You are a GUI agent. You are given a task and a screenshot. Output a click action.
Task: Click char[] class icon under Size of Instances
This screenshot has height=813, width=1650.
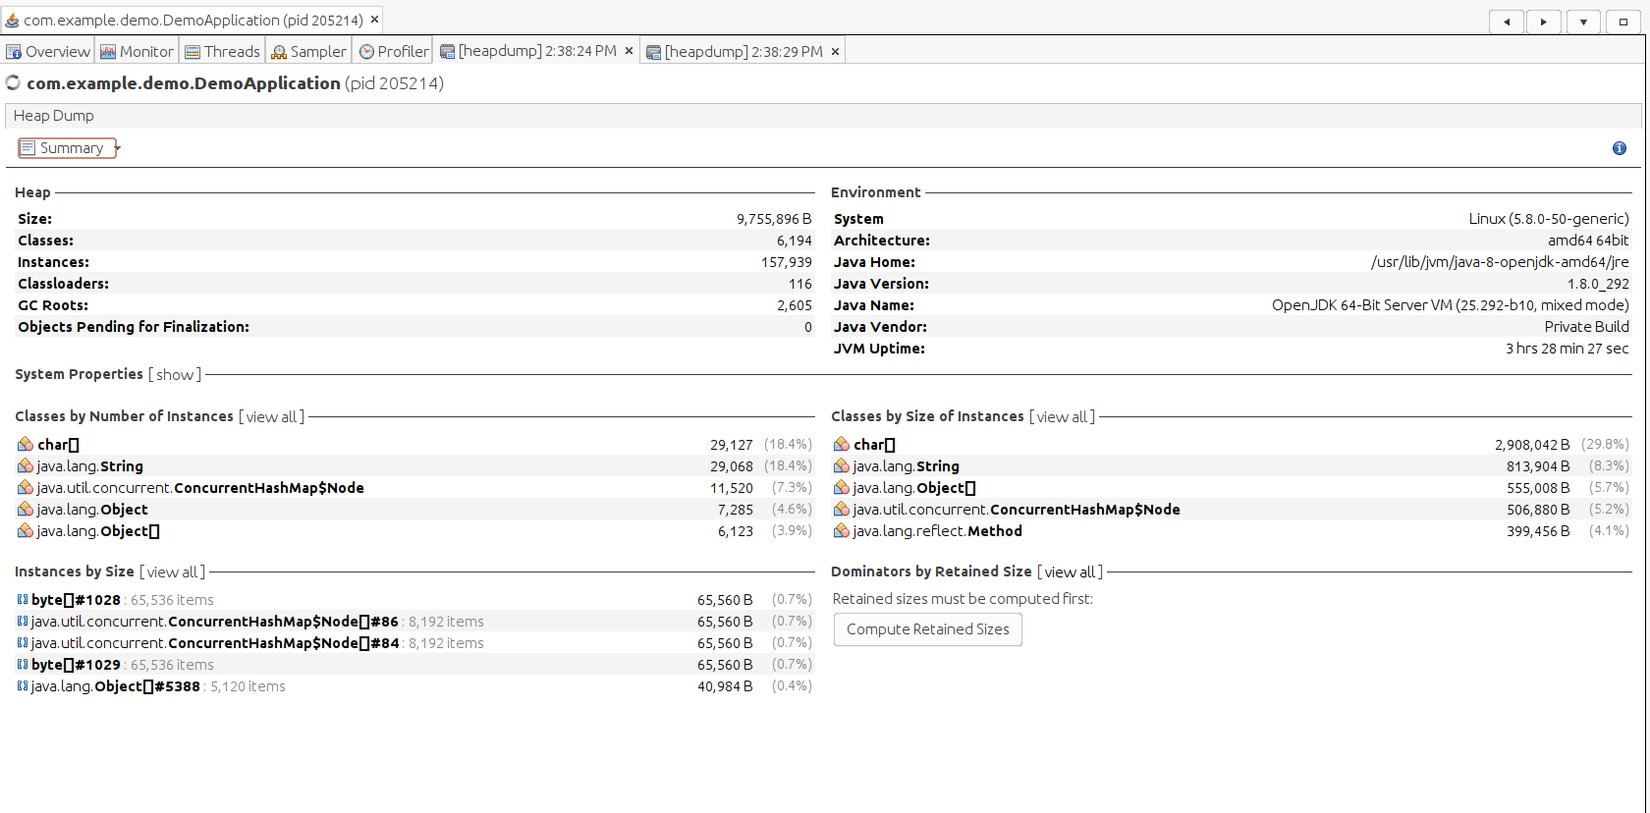841,444
